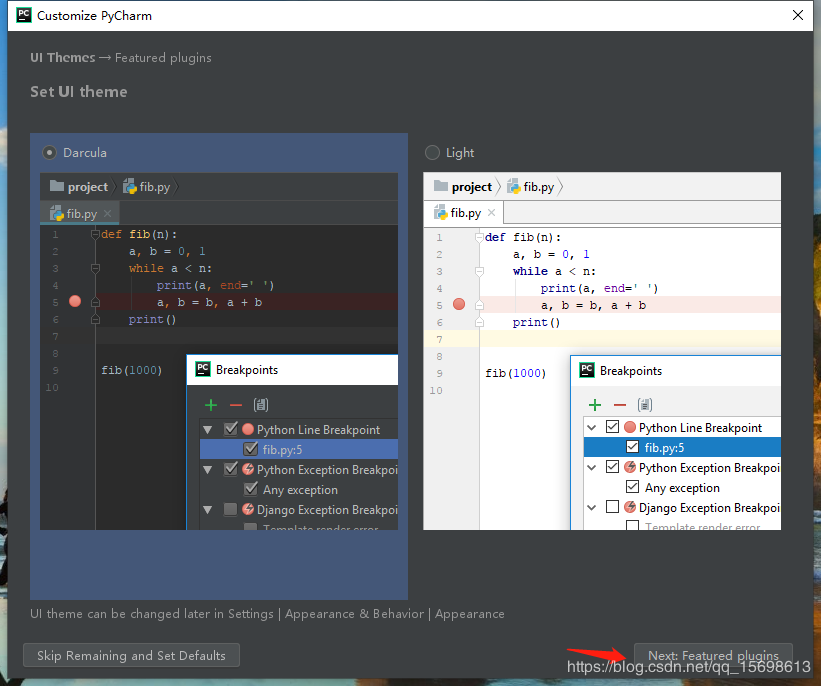Uncheck Python Line Breakpoint checkbox in Darcula preview
This screenshot has width=821, height=686.
coord(230,429)
